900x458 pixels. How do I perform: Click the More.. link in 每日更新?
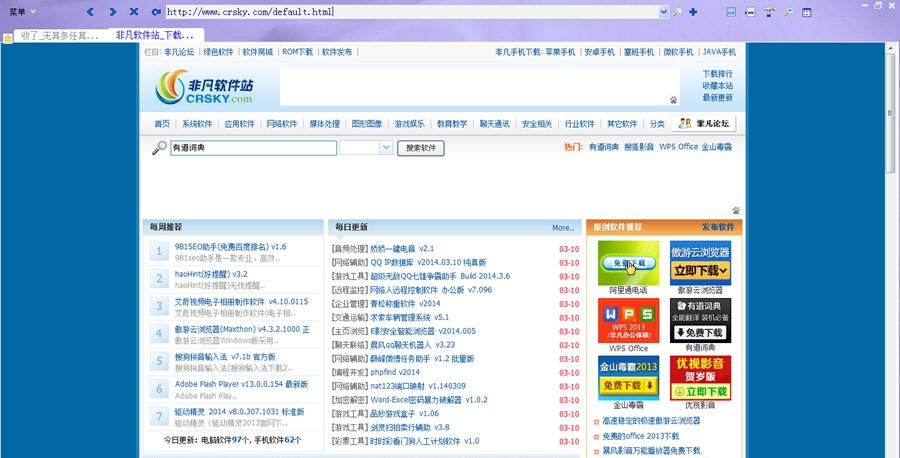click(563, 228)
